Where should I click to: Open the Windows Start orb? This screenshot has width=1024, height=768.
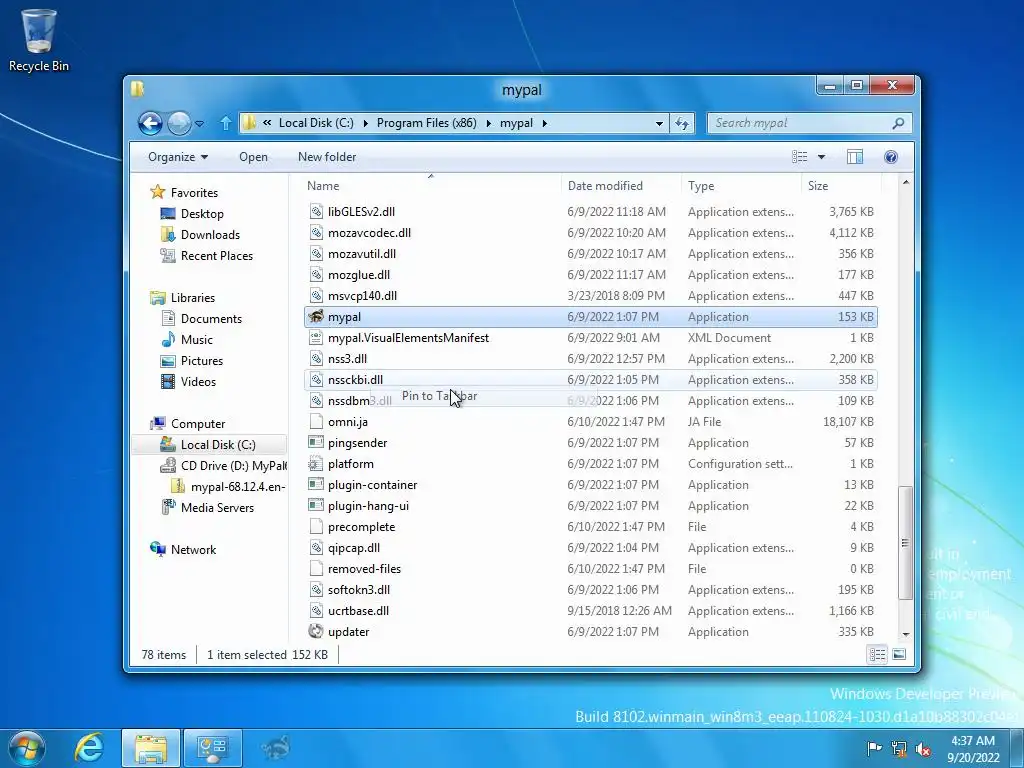pos(27,748)
